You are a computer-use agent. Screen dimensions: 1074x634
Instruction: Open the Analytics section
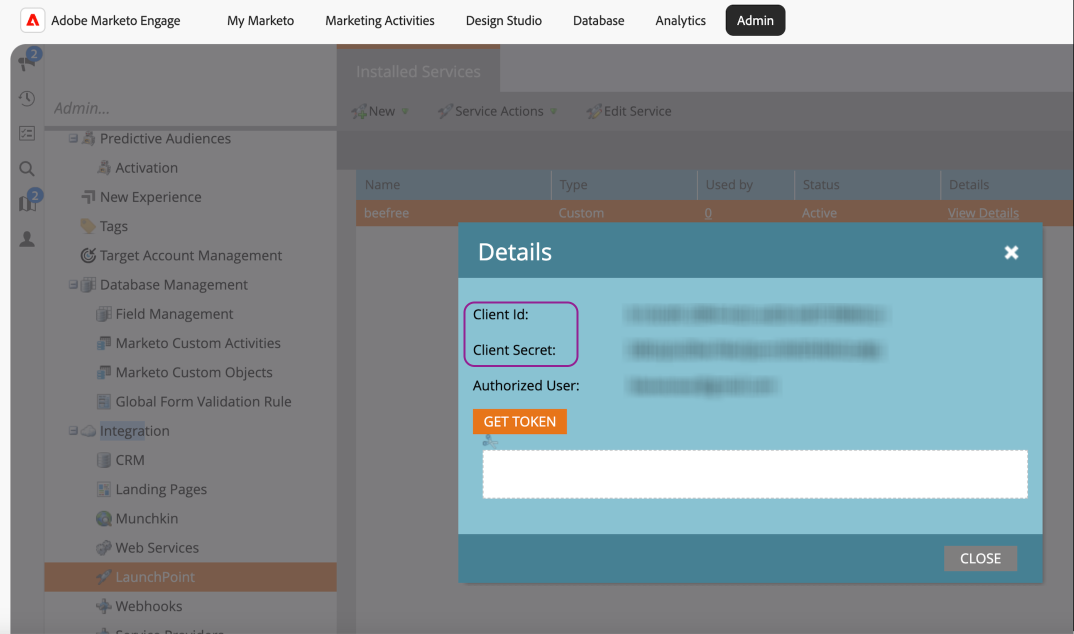pos(680,21)
